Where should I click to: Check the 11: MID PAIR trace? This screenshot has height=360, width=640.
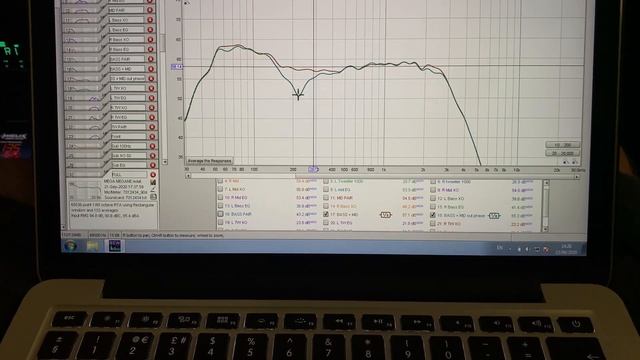click(326, 198)
